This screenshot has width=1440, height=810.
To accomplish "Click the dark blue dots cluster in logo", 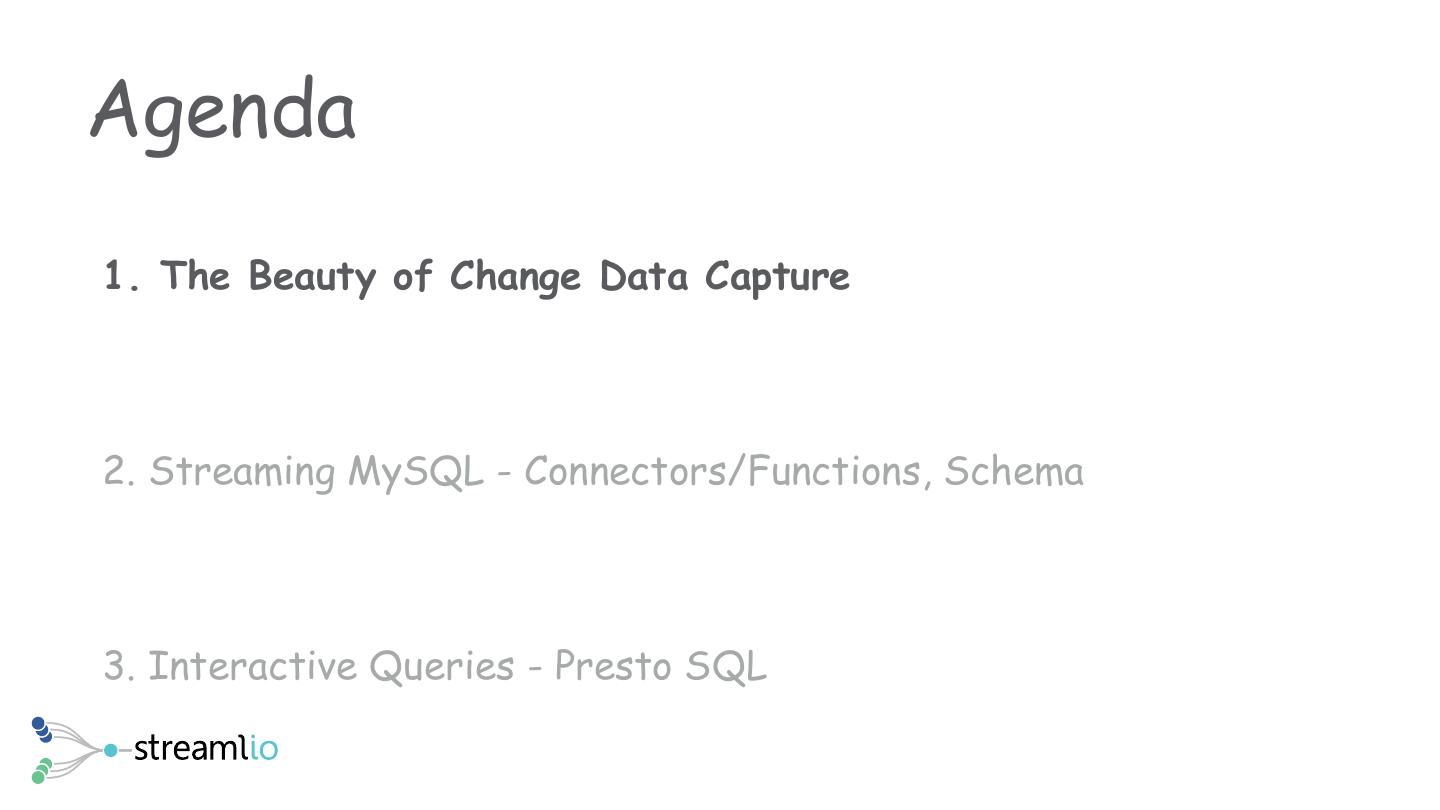I will tap(41, 729).
